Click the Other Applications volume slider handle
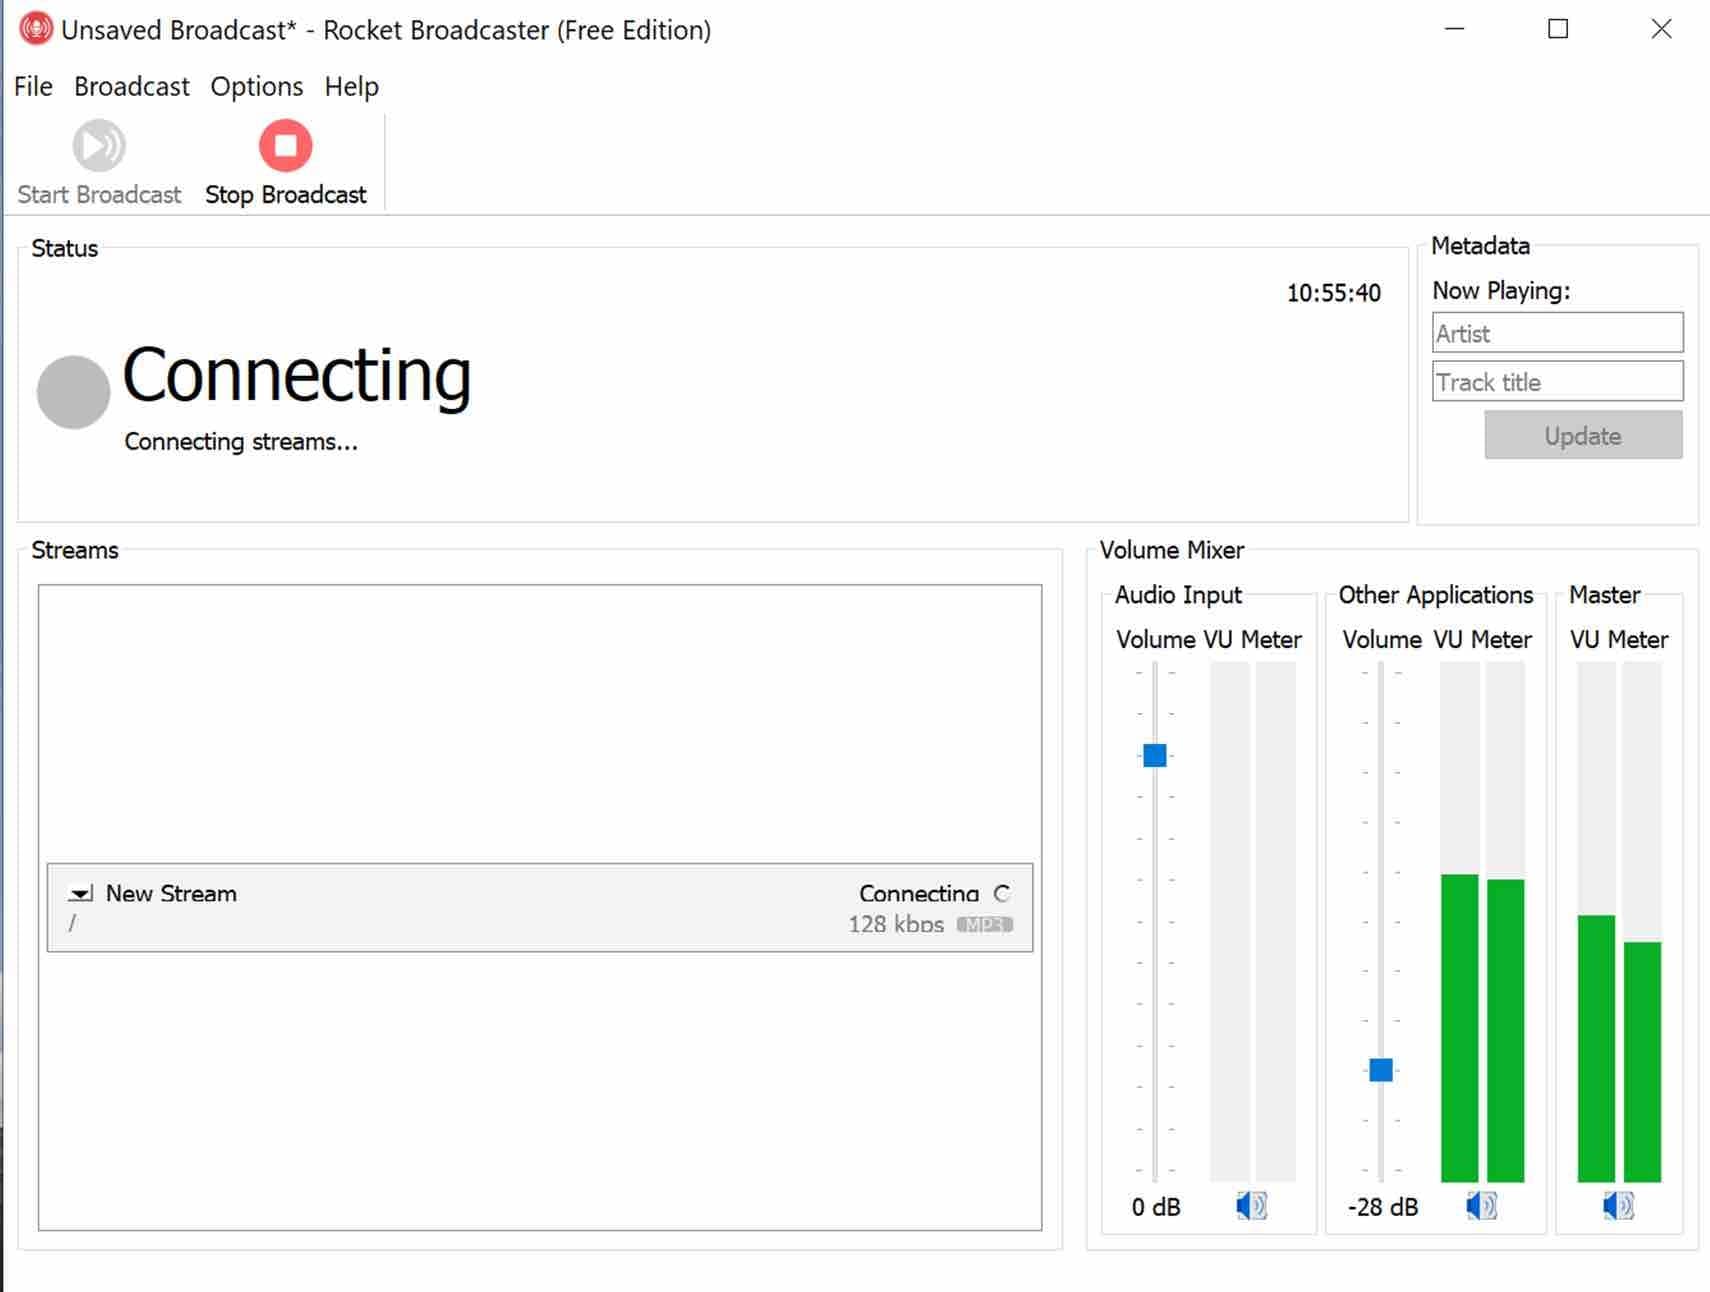The height and width of the screenshot is (1292, 1710). click(x=1380, y=1069)
